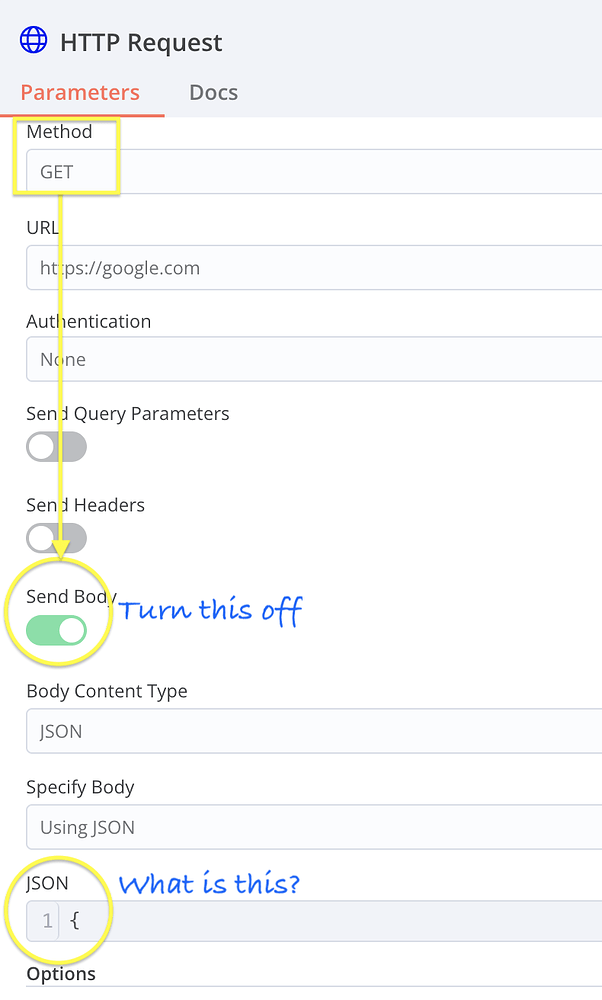Click the Specify Body field showing Using JSON

(x=300, y=827)
